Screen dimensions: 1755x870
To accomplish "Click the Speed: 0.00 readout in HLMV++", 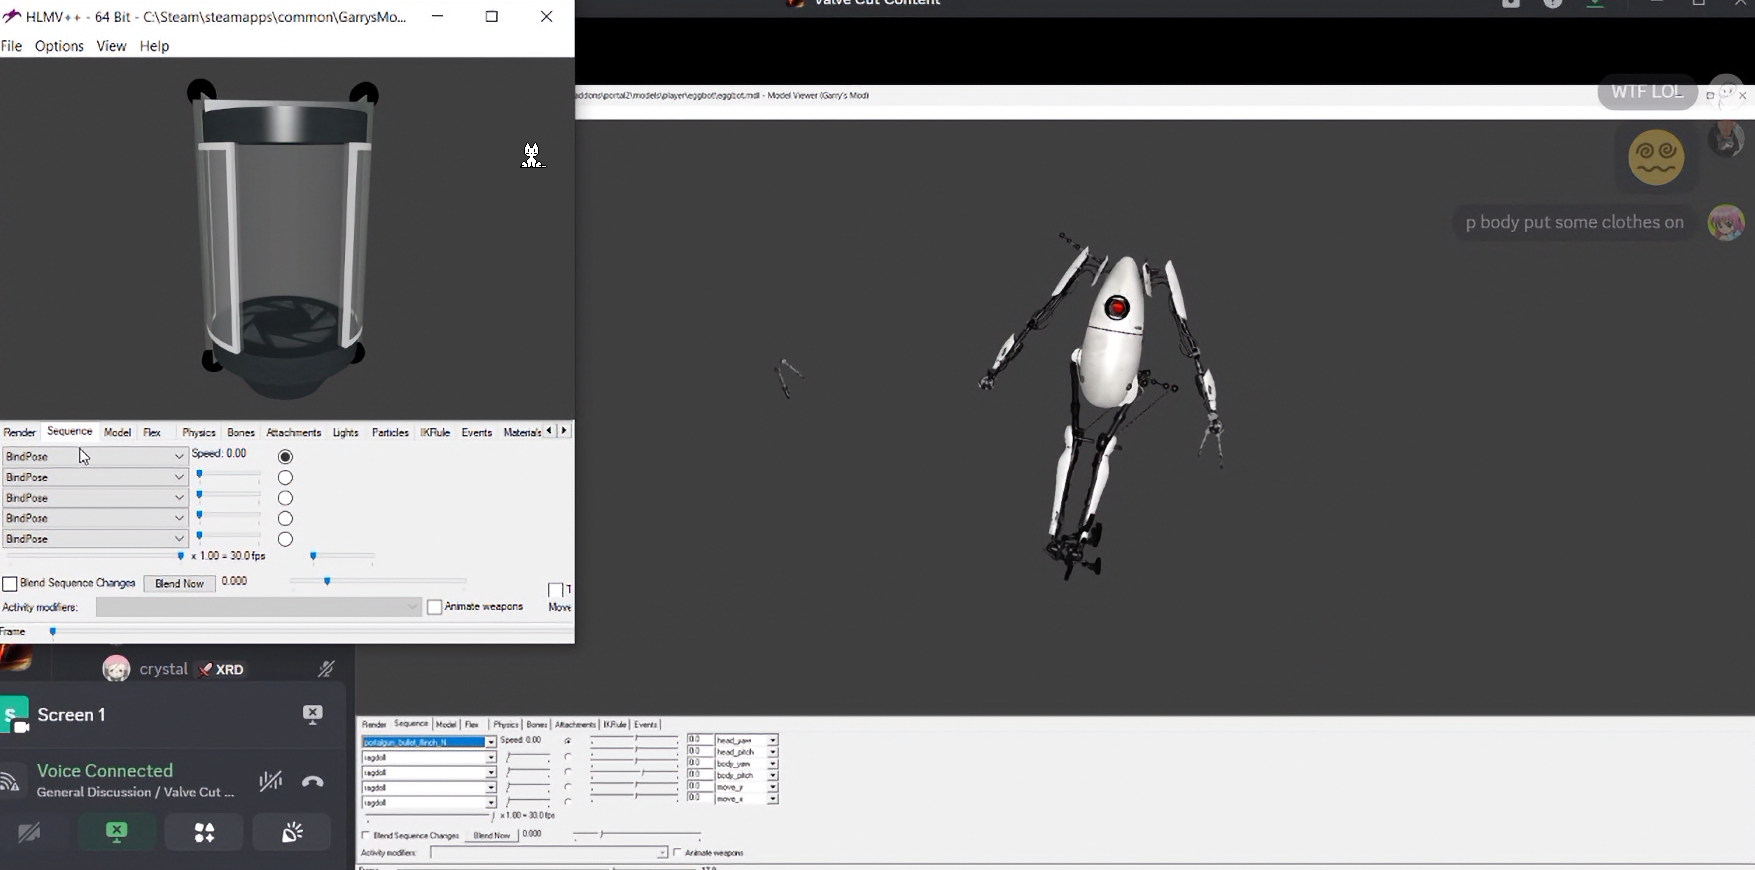I will pos(219,454).
